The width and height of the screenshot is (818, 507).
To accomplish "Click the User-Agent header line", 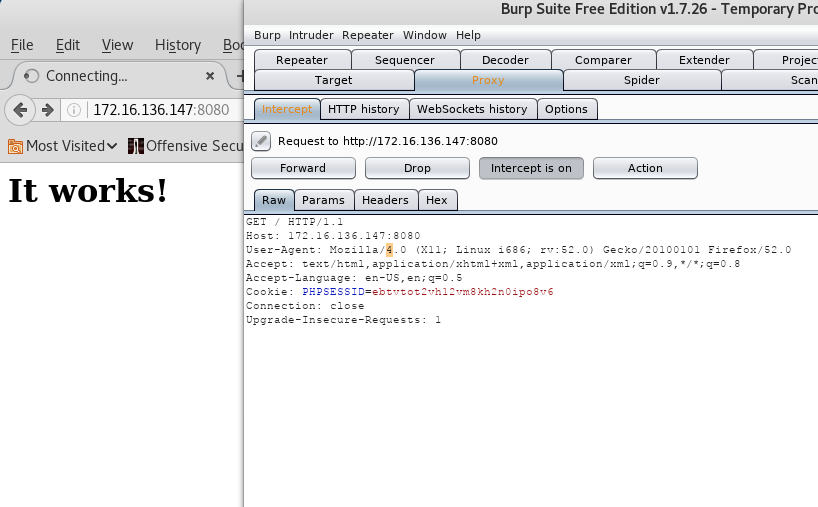I will tap(519, 250).
